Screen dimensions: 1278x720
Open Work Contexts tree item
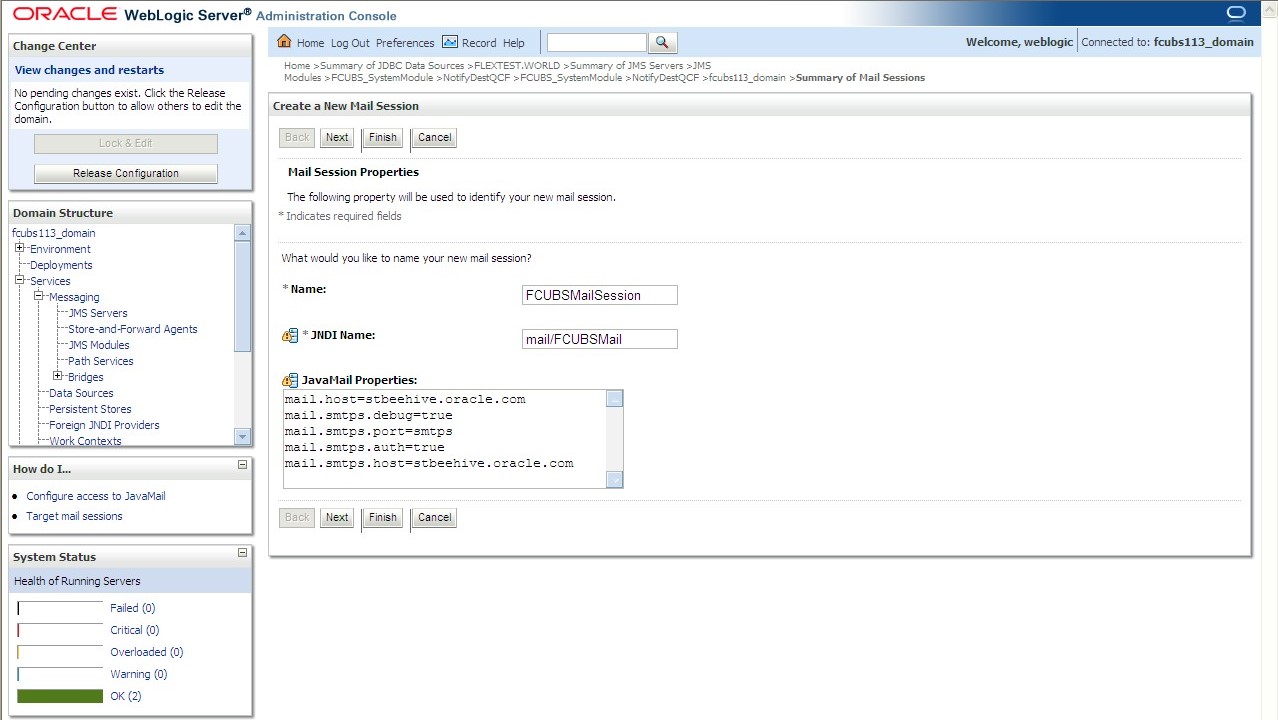85,441
